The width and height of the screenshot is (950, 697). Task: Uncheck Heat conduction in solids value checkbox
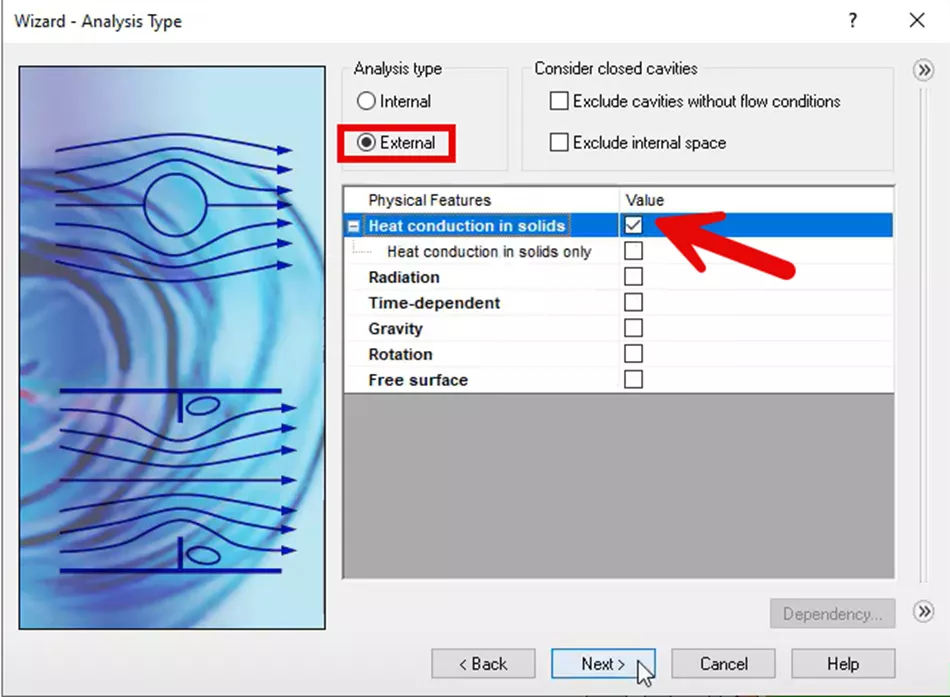(634, 225)
